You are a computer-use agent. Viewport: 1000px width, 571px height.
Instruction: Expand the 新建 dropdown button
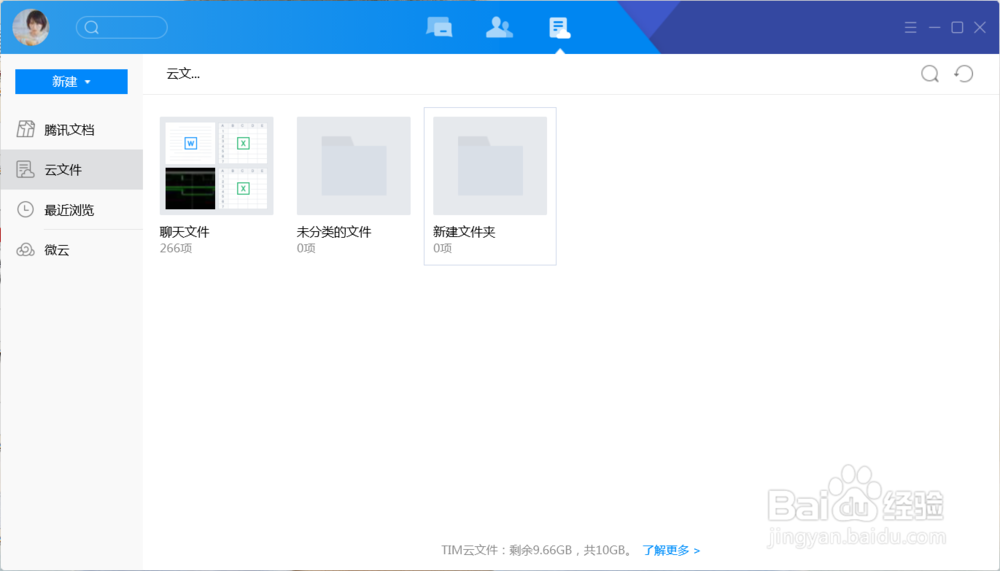(71, 82)
